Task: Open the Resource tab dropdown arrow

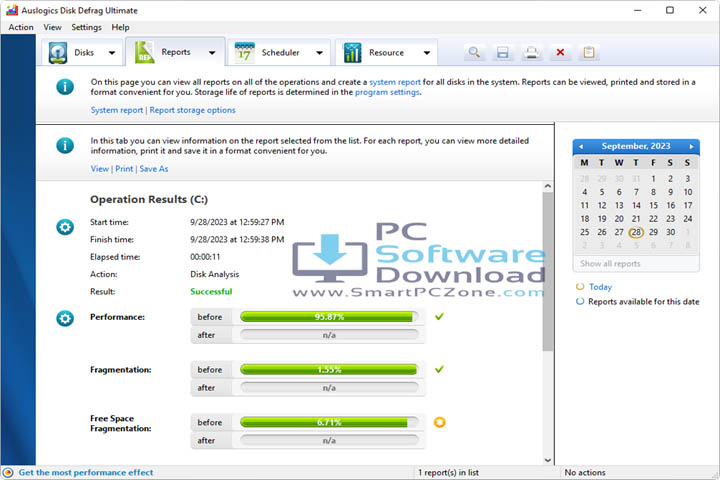Action: pyautogui.click(x=427, y=53)
